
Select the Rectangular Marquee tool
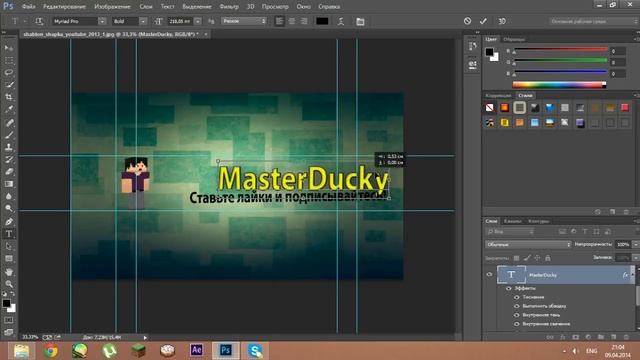9,60
